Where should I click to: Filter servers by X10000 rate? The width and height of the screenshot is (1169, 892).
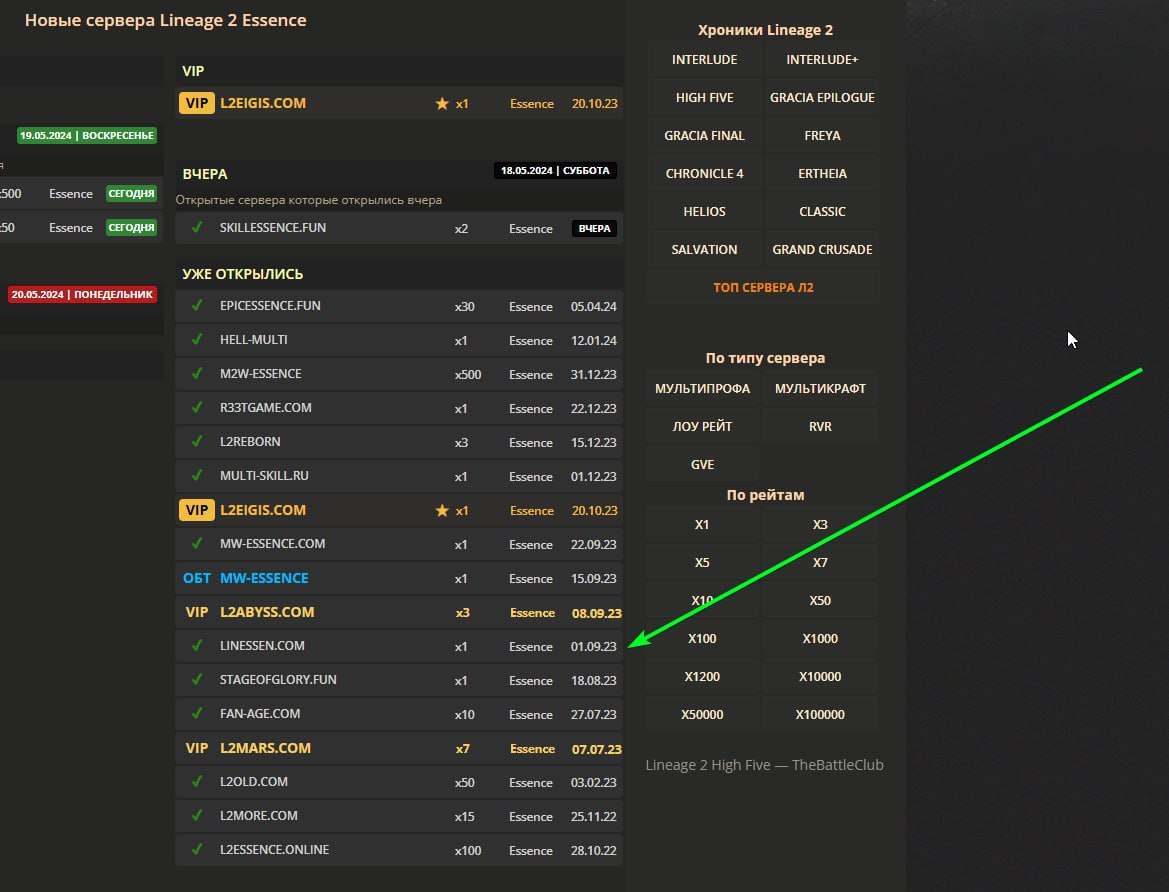(x=820, y=677)
